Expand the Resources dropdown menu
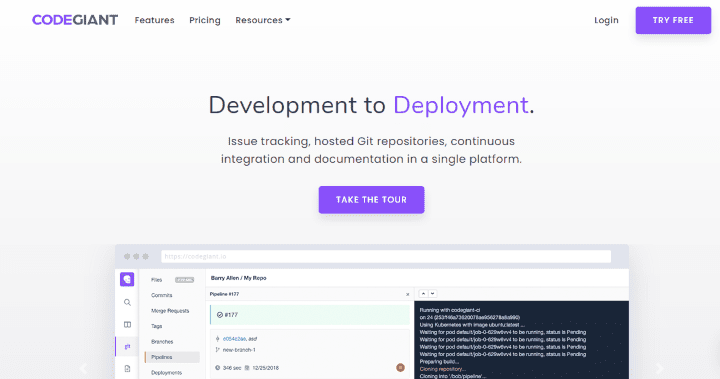Screen dimensions: 720x379 click(x=263, y=20)
